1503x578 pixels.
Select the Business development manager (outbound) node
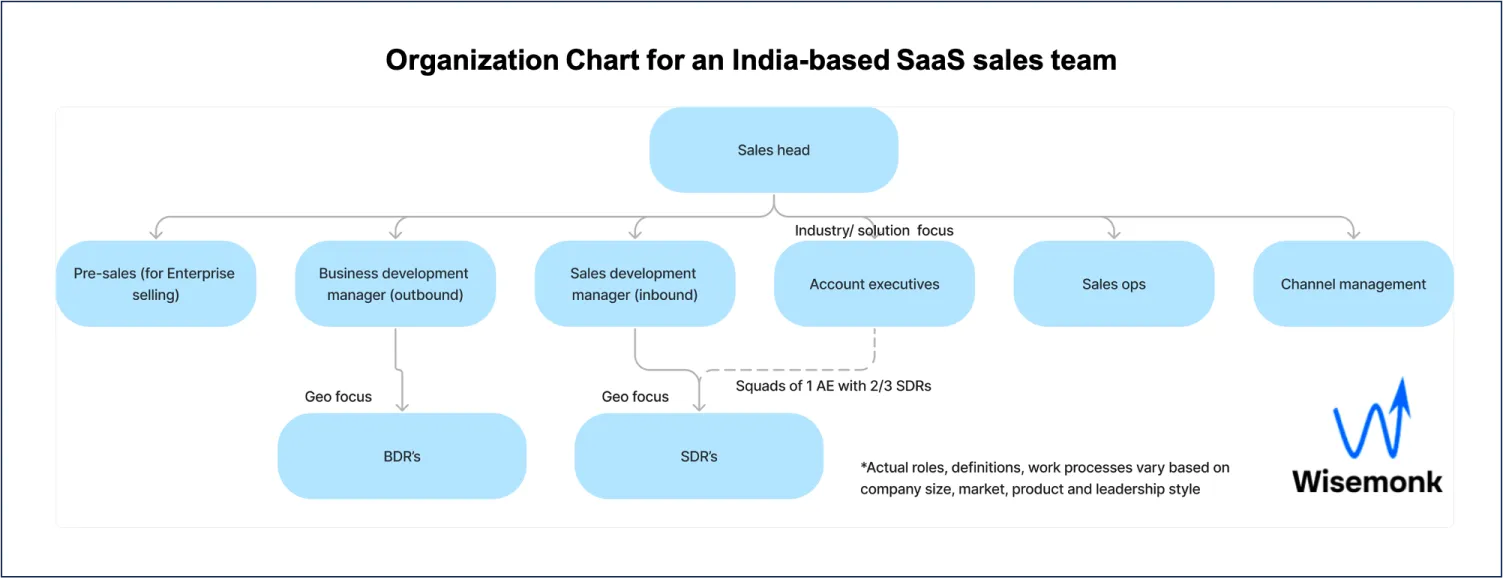[x=395, y=283]
